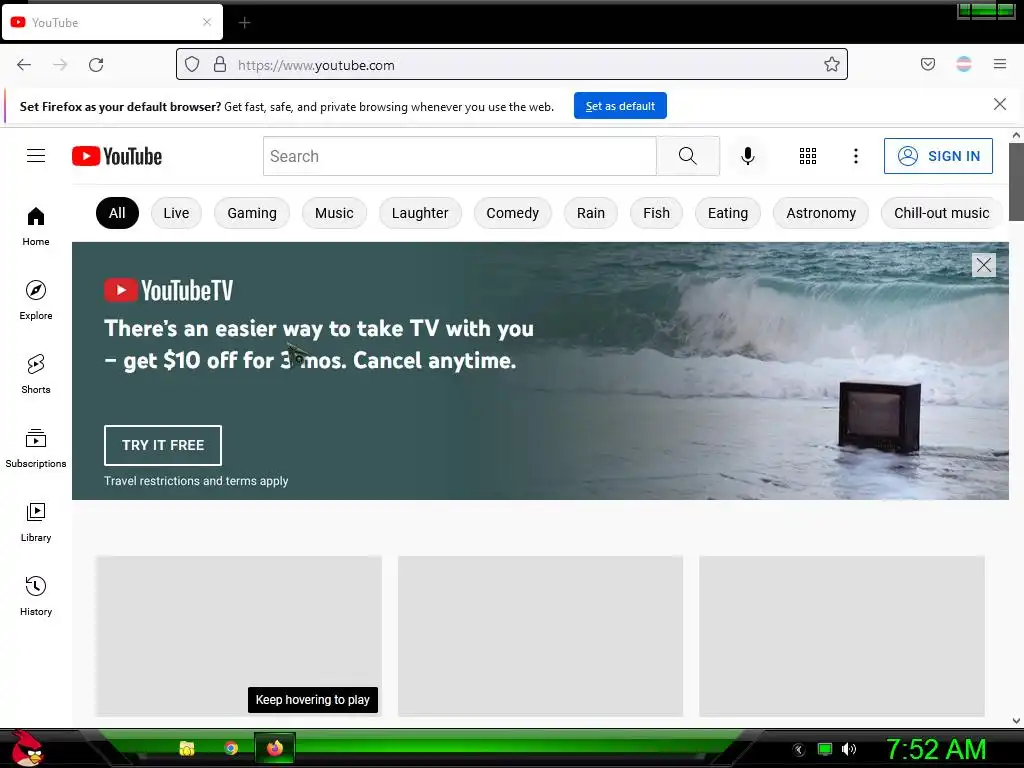1024x768 pixels.
Task: Select the Fish filter chip
Action: [656, 213]
